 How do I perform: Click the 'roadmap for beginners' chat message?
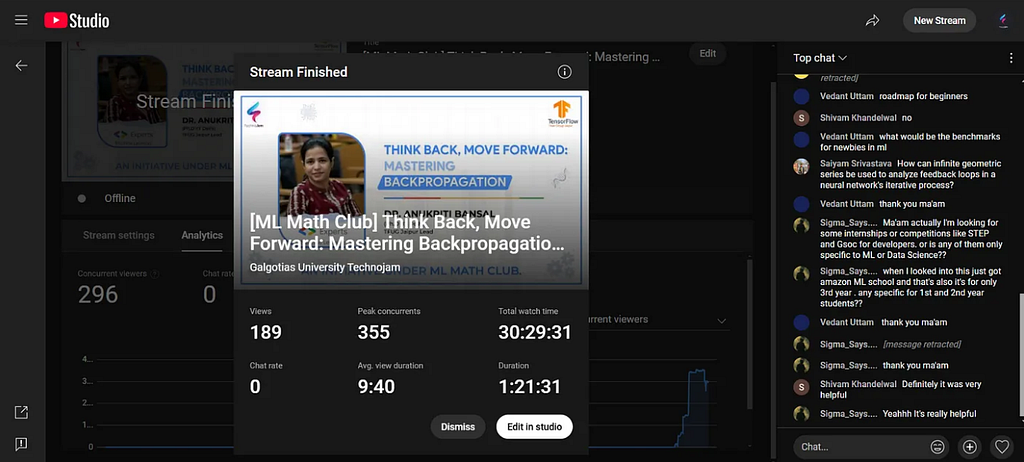click(x=923, y=96)
